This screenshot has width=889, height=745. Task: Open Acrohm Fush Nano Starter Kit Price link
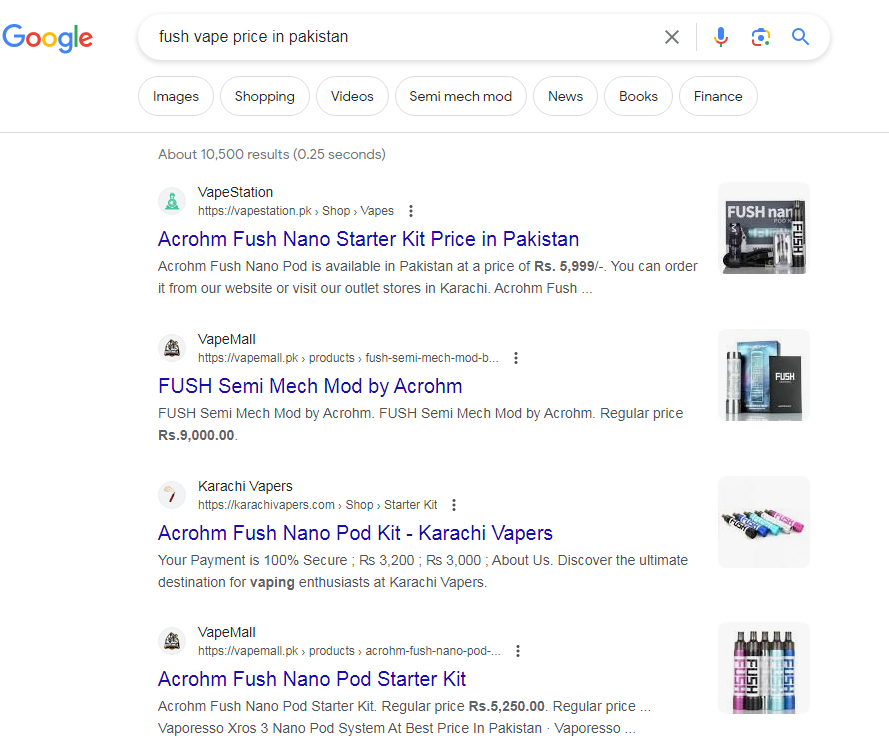coord(368,239)
